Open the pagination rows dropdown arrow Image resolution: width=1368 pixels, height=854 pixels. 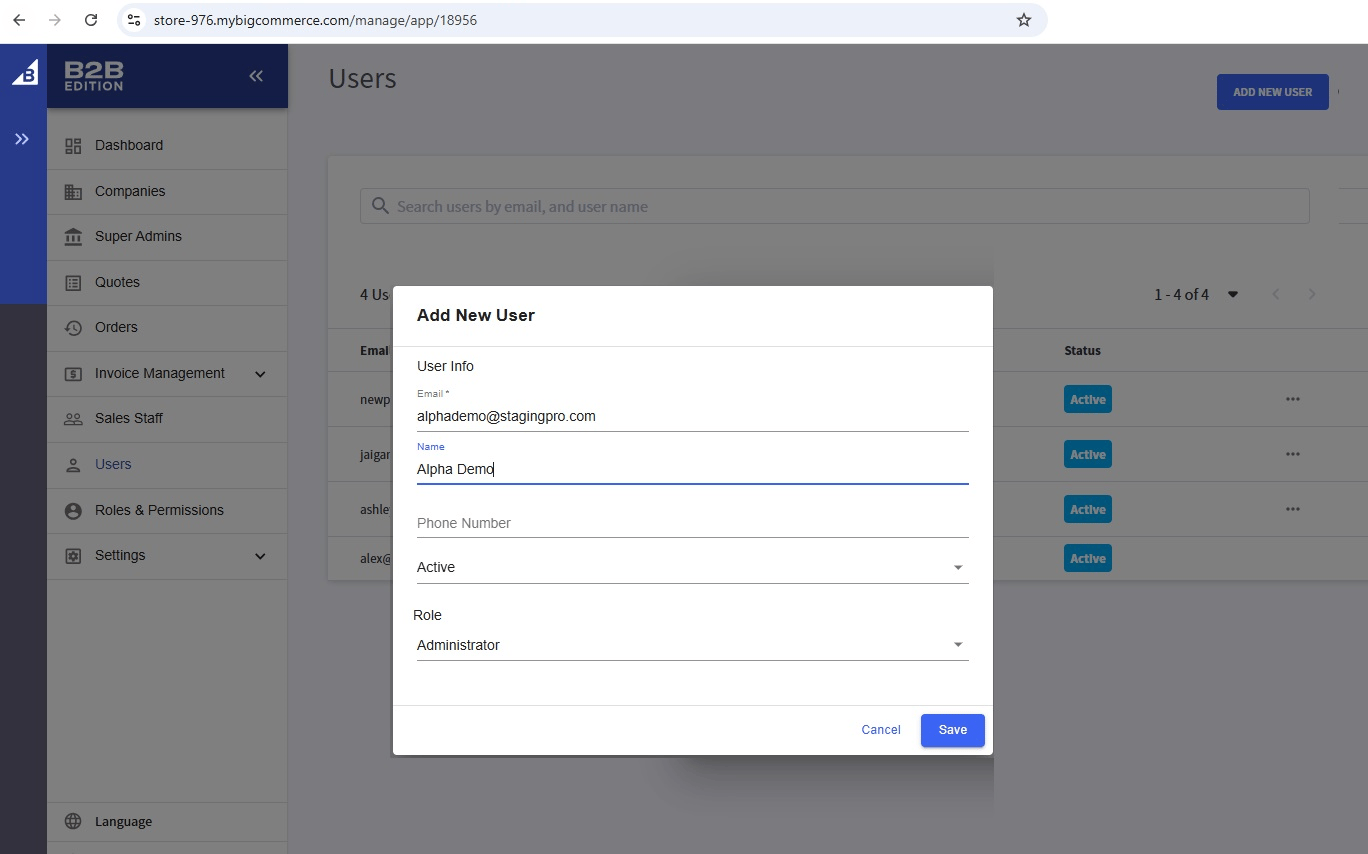pyautogui.click(x=1233, y=294)
